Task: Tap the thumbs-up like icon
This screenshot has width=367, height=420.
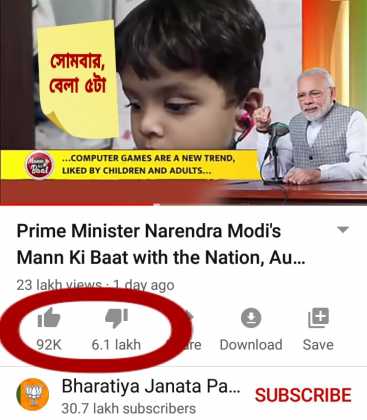Action: 49,318
